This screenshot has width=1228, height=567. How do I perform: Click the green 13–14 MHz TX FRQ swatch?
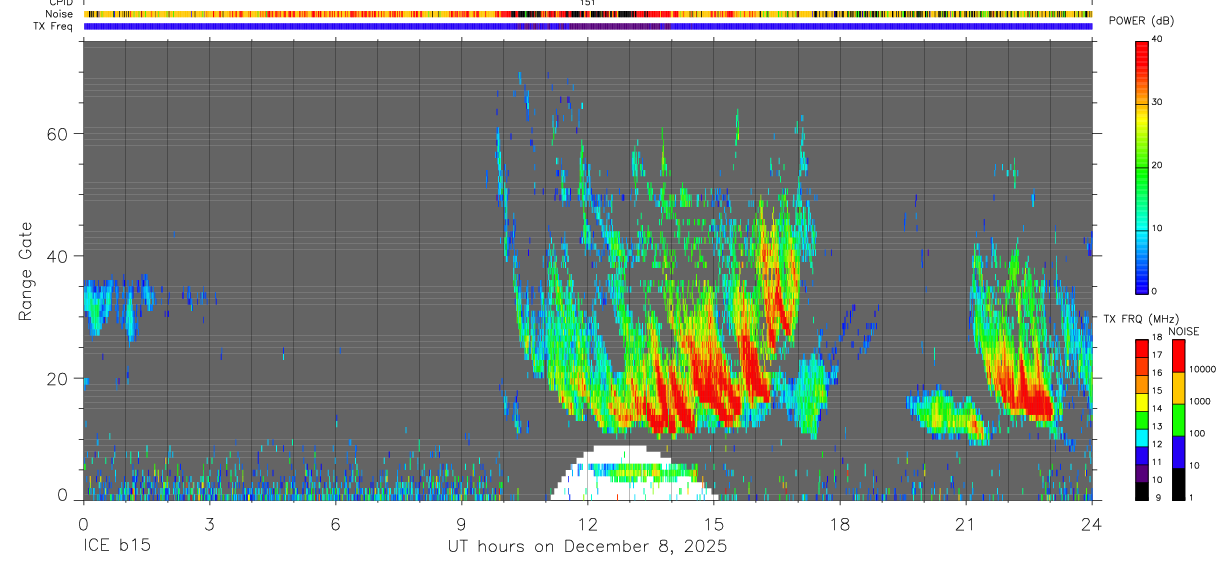point(1141,420)
